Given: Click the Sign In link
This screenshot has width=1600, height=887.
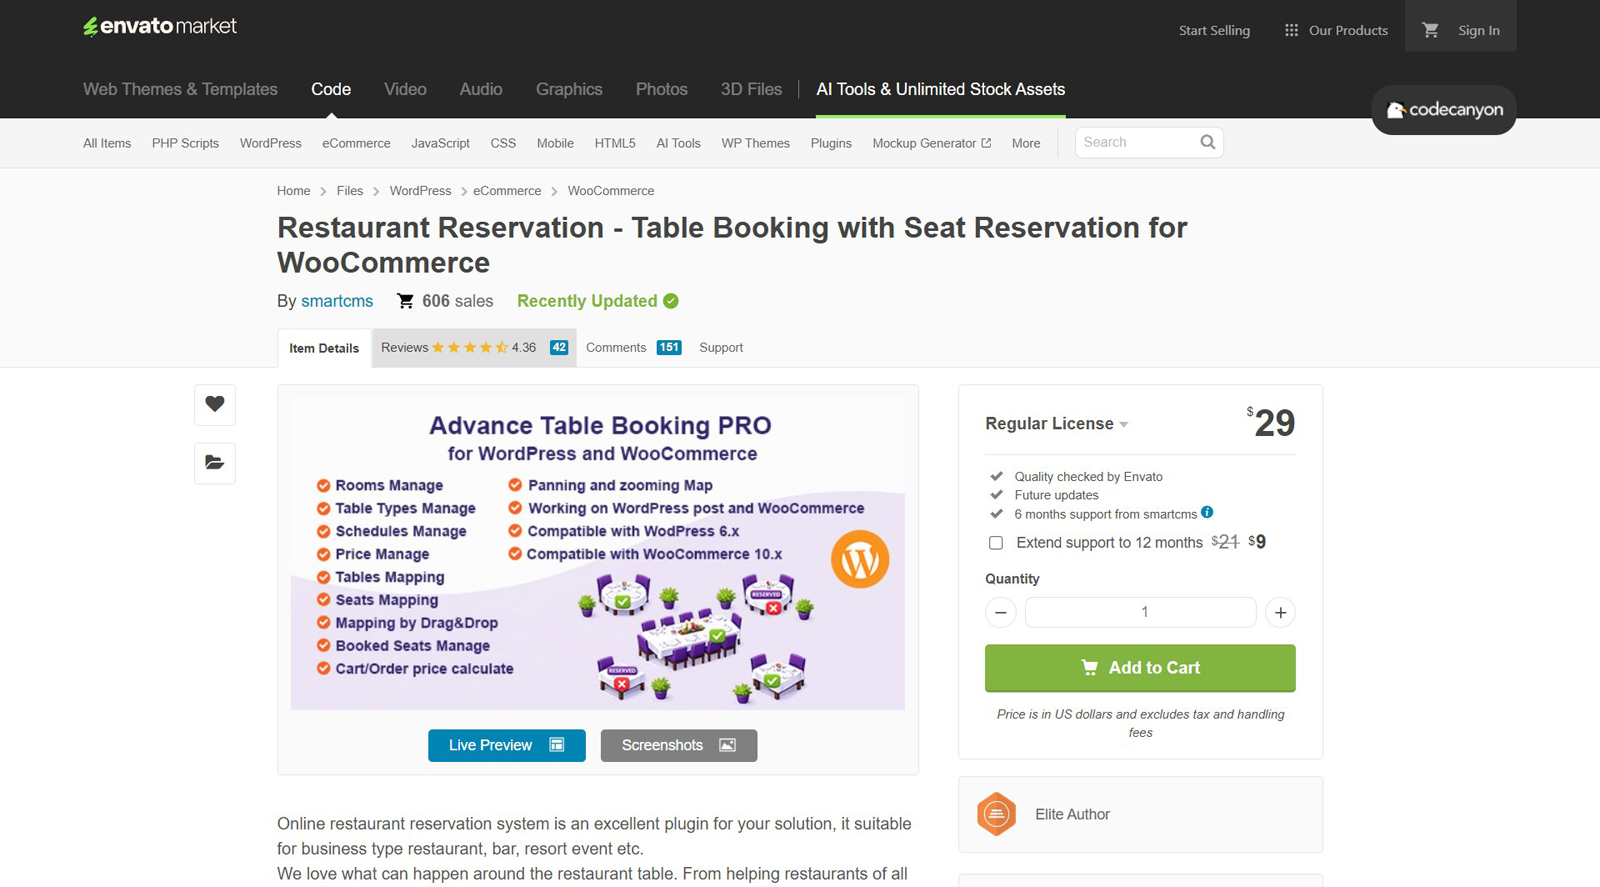Looking at the screenshot, I should click(x=1479, y=30).
